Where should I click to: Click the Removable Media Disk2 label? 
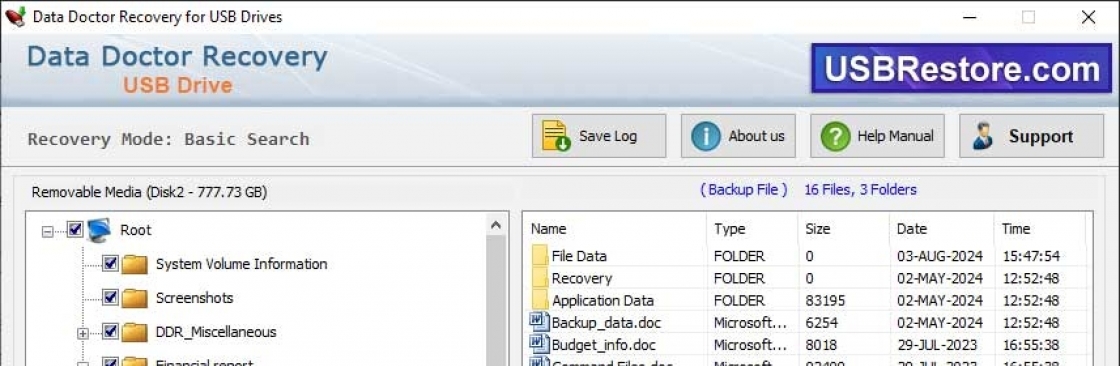[x=149, y=192]
